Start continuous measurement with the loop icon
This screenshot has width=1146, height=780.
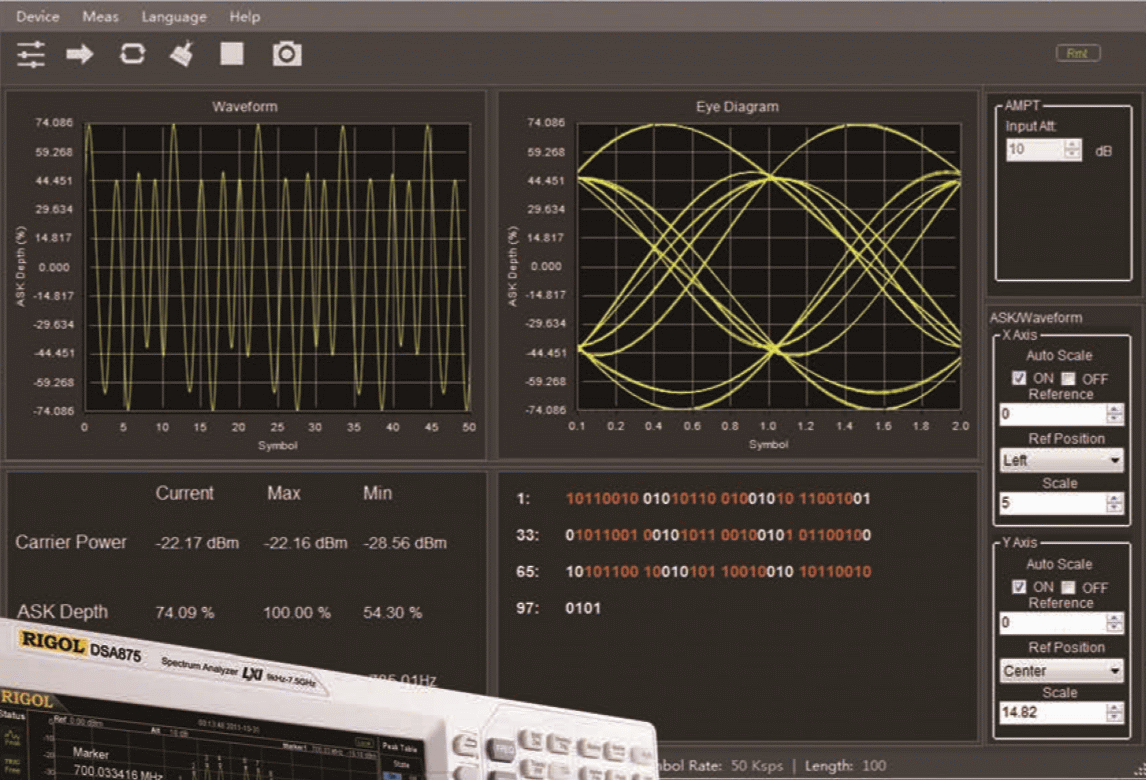click(x=132, y=54)
